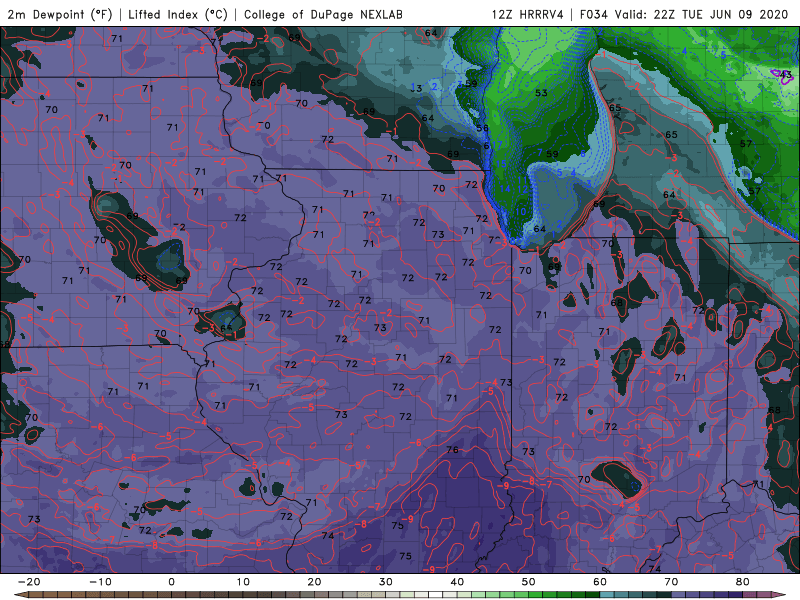Click the 'College of DuPage NEXLAB' label

point(323,14)
